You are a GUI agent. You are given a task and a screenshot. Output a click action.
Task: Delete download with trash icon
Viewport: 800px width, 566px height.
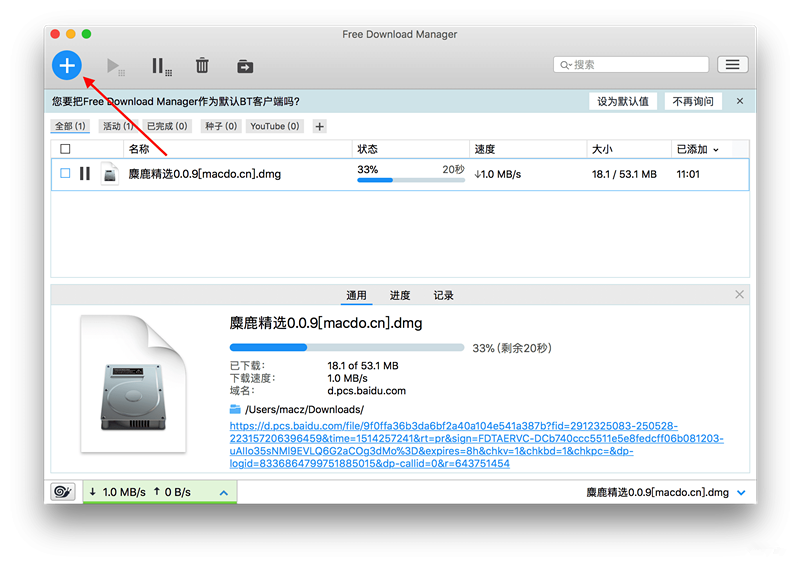pos(202,65)
